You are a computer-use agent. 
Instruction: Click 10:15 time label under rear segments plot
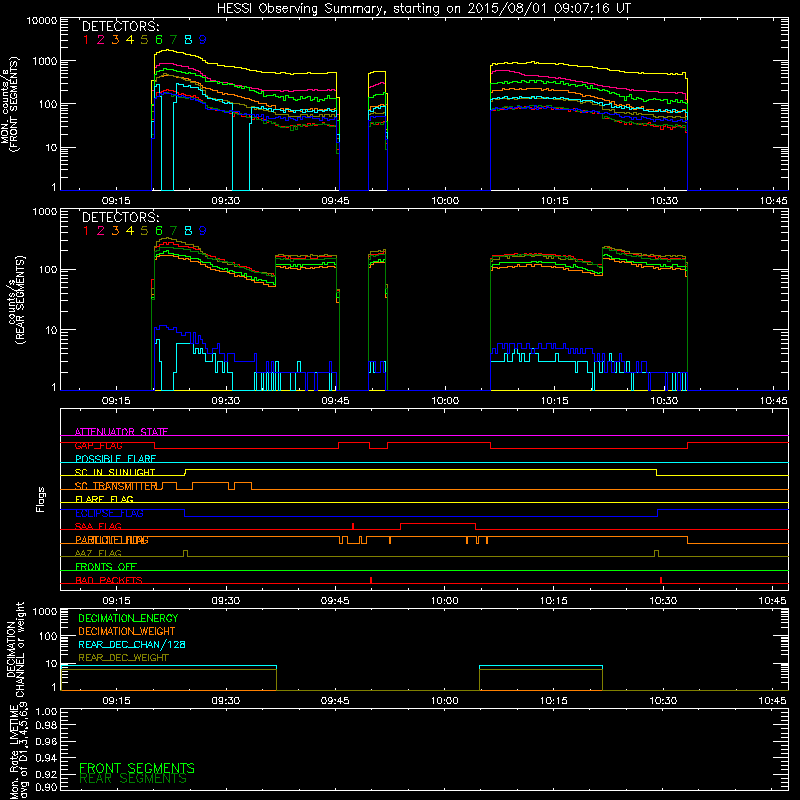[x=554, y=401]
